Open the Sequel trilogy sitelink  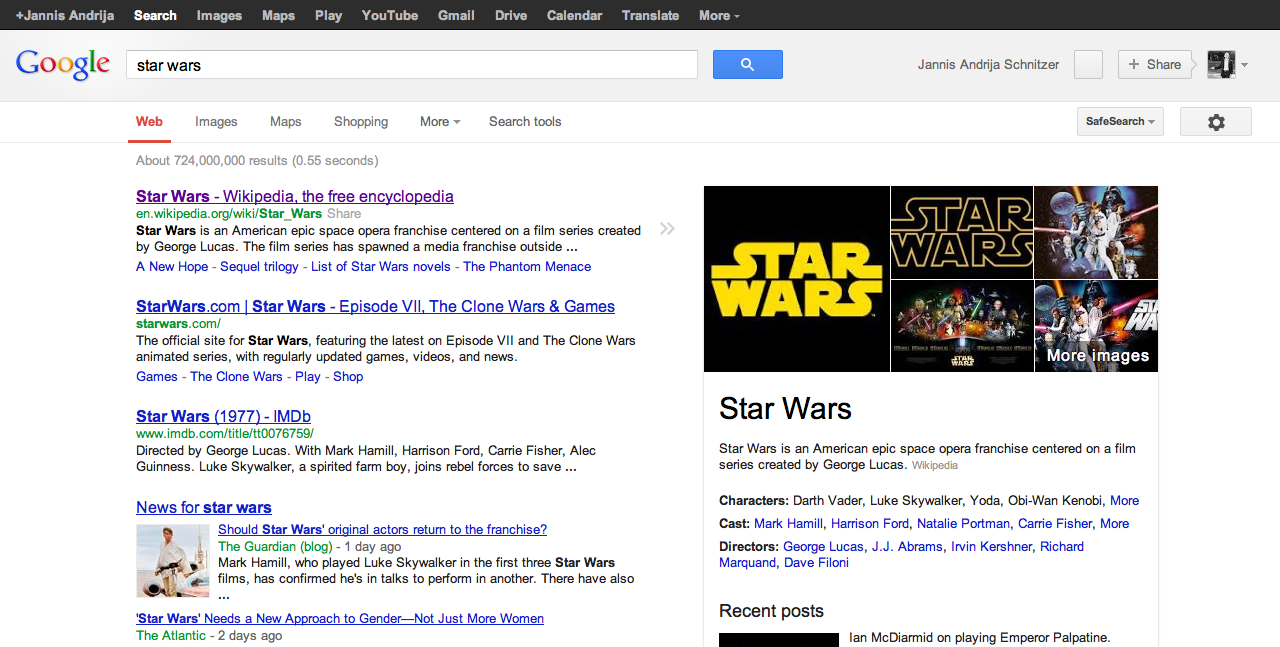pos(259,267)
